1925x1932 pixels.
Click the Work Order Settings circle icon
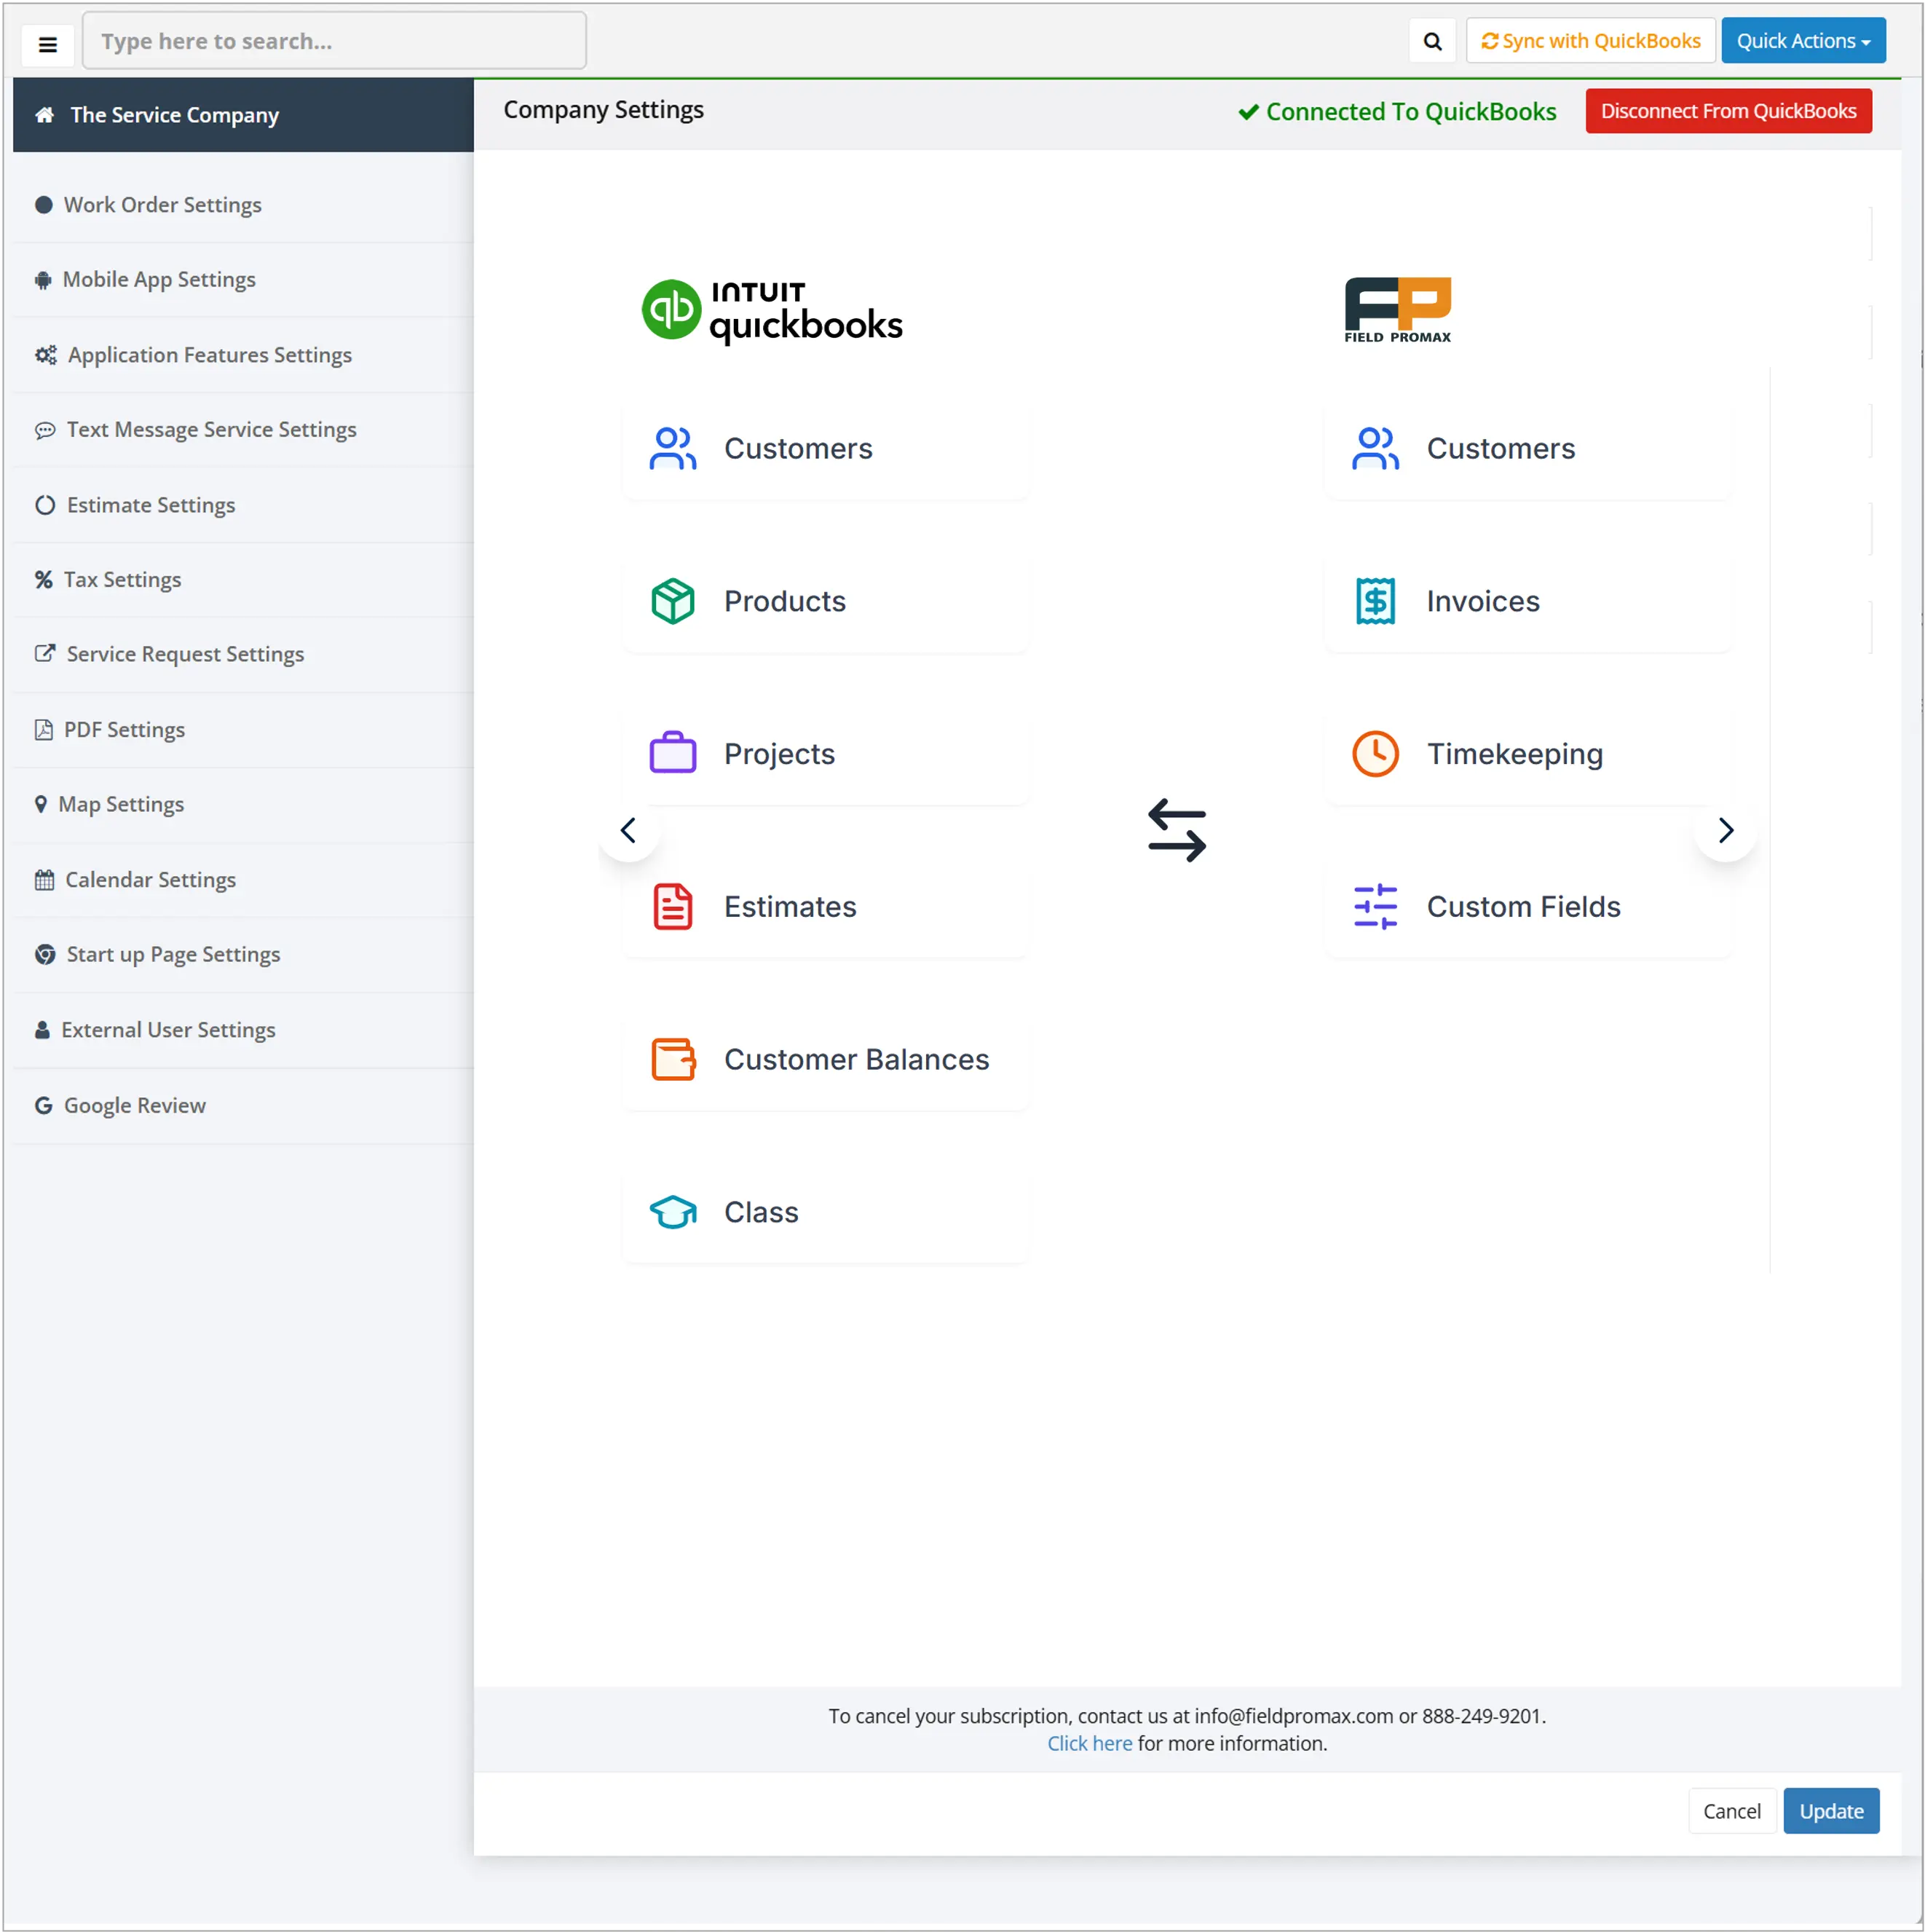(43, 205)
